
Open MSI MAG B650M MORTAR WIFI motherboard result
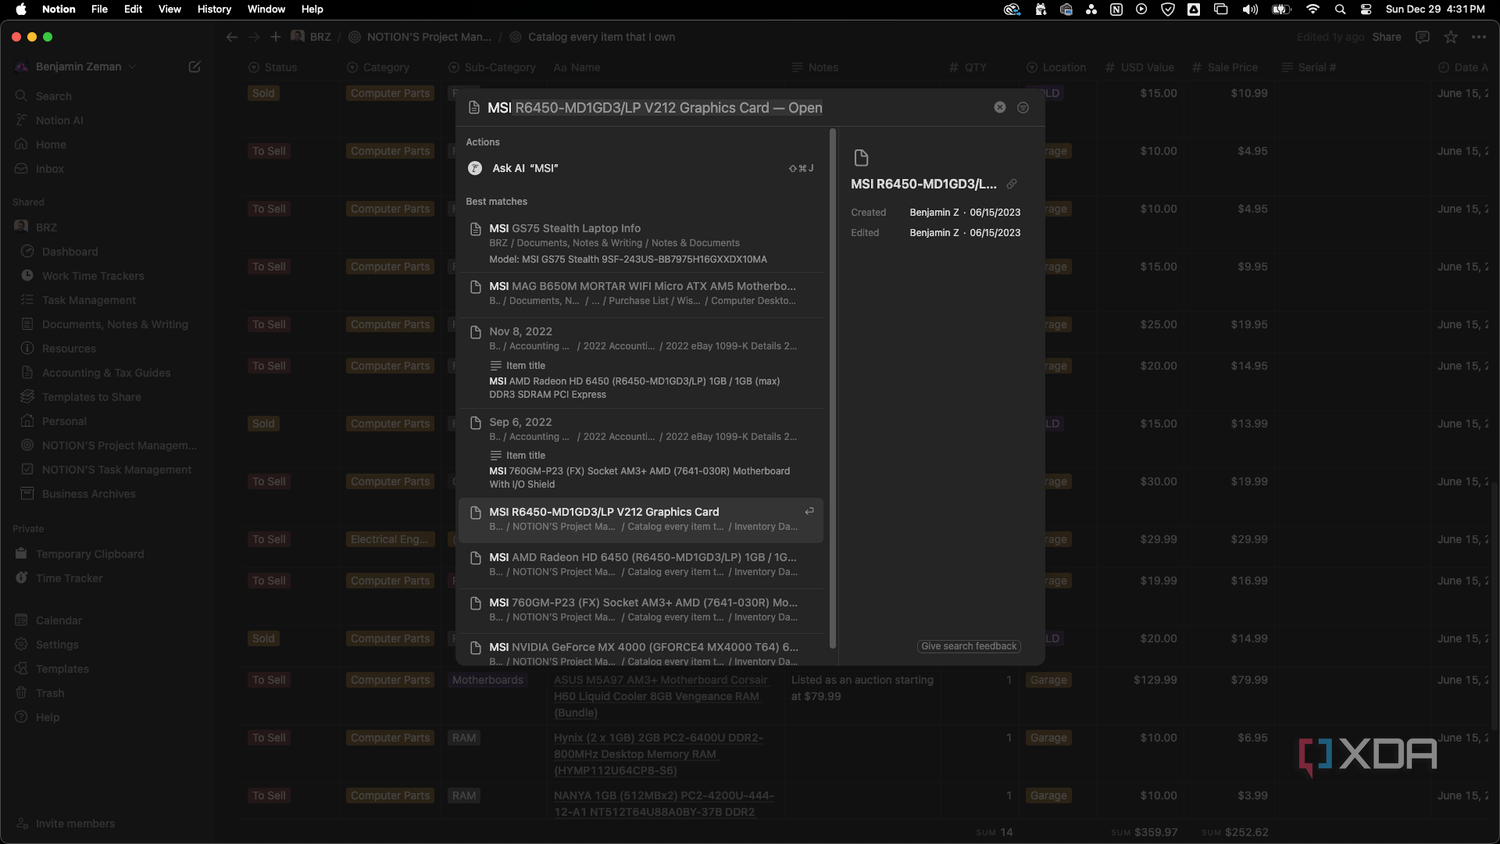pos(640,293)
